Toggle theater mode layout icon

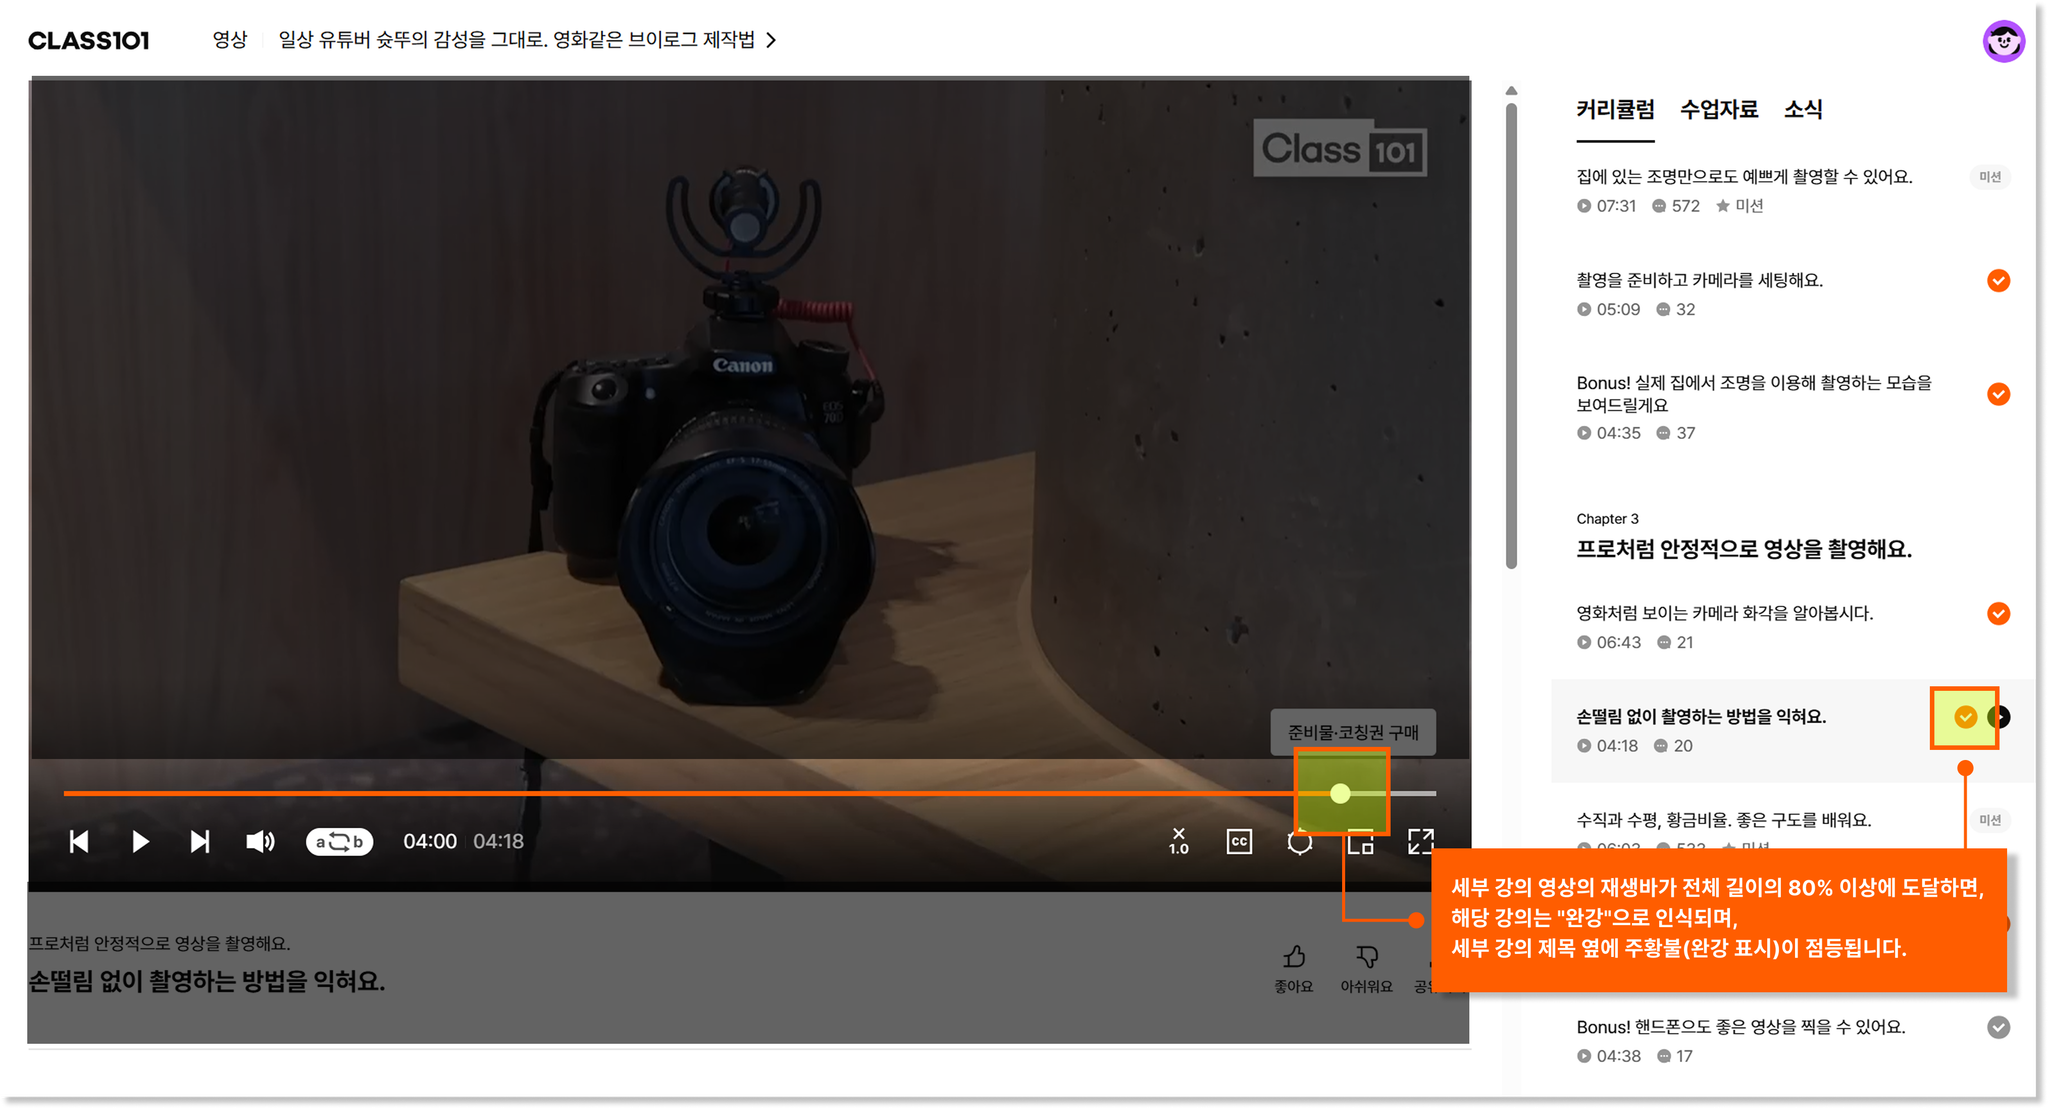pos(1360,843)
